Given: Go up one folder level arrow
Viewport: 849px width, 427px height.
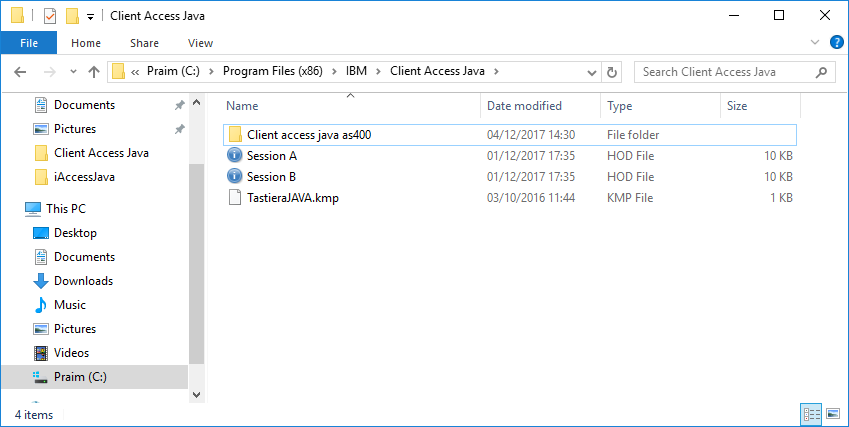Looking at the screenshot, I should pos(94,71).
